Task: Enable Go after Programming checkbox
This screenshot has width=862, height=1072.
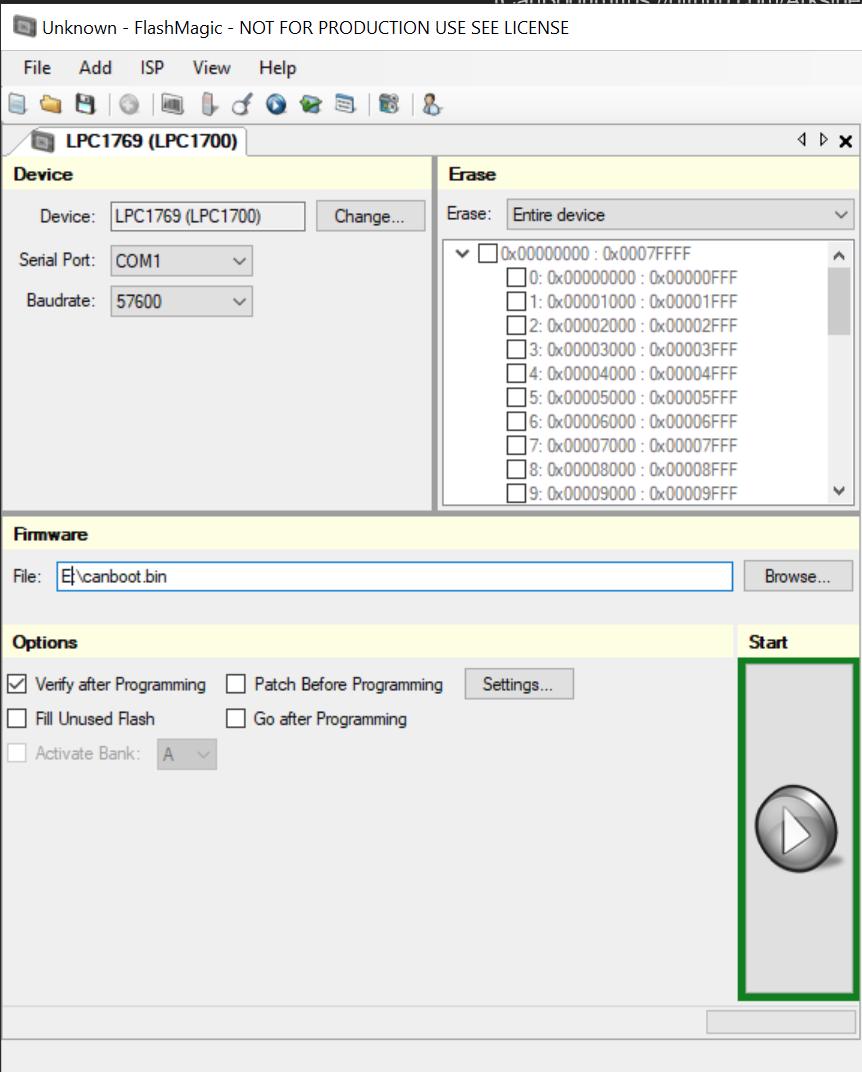Action: coord(236,718)
